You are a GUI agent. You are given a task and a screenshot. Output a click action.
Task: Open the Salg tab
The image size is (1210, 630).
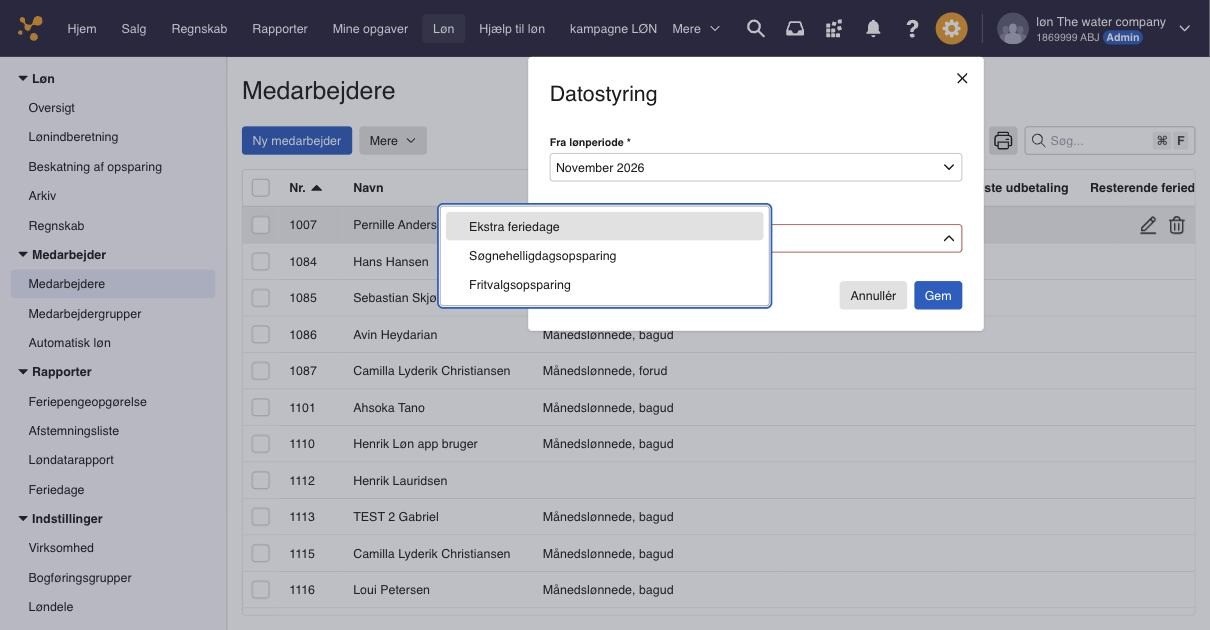pyautogui.click(x=134, y=29)
